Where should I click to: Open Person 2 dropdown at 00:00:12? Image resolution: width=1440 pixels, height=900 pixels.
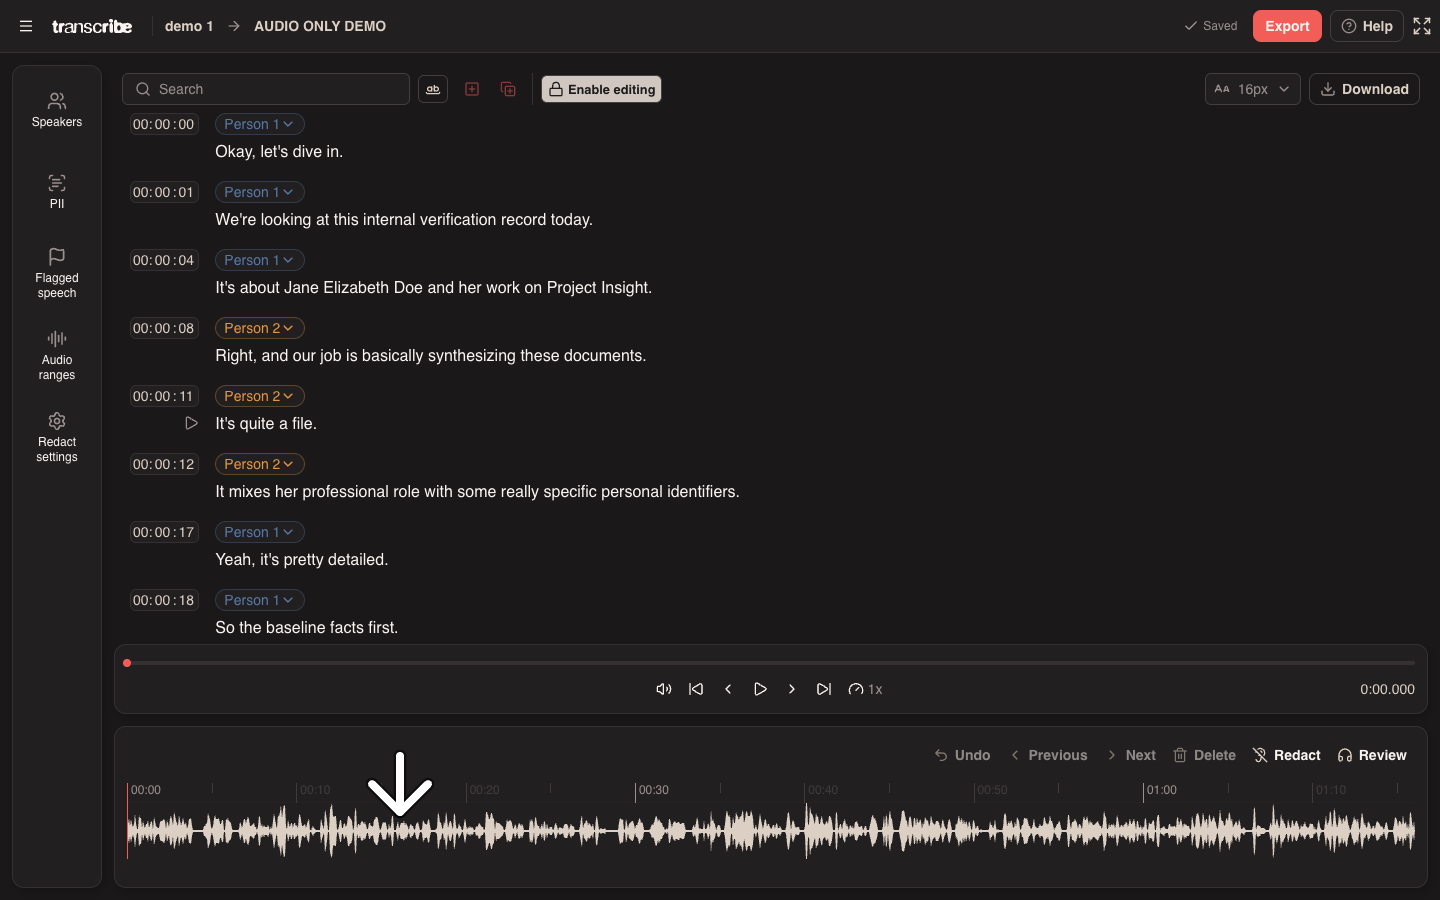tap(259, 464)
